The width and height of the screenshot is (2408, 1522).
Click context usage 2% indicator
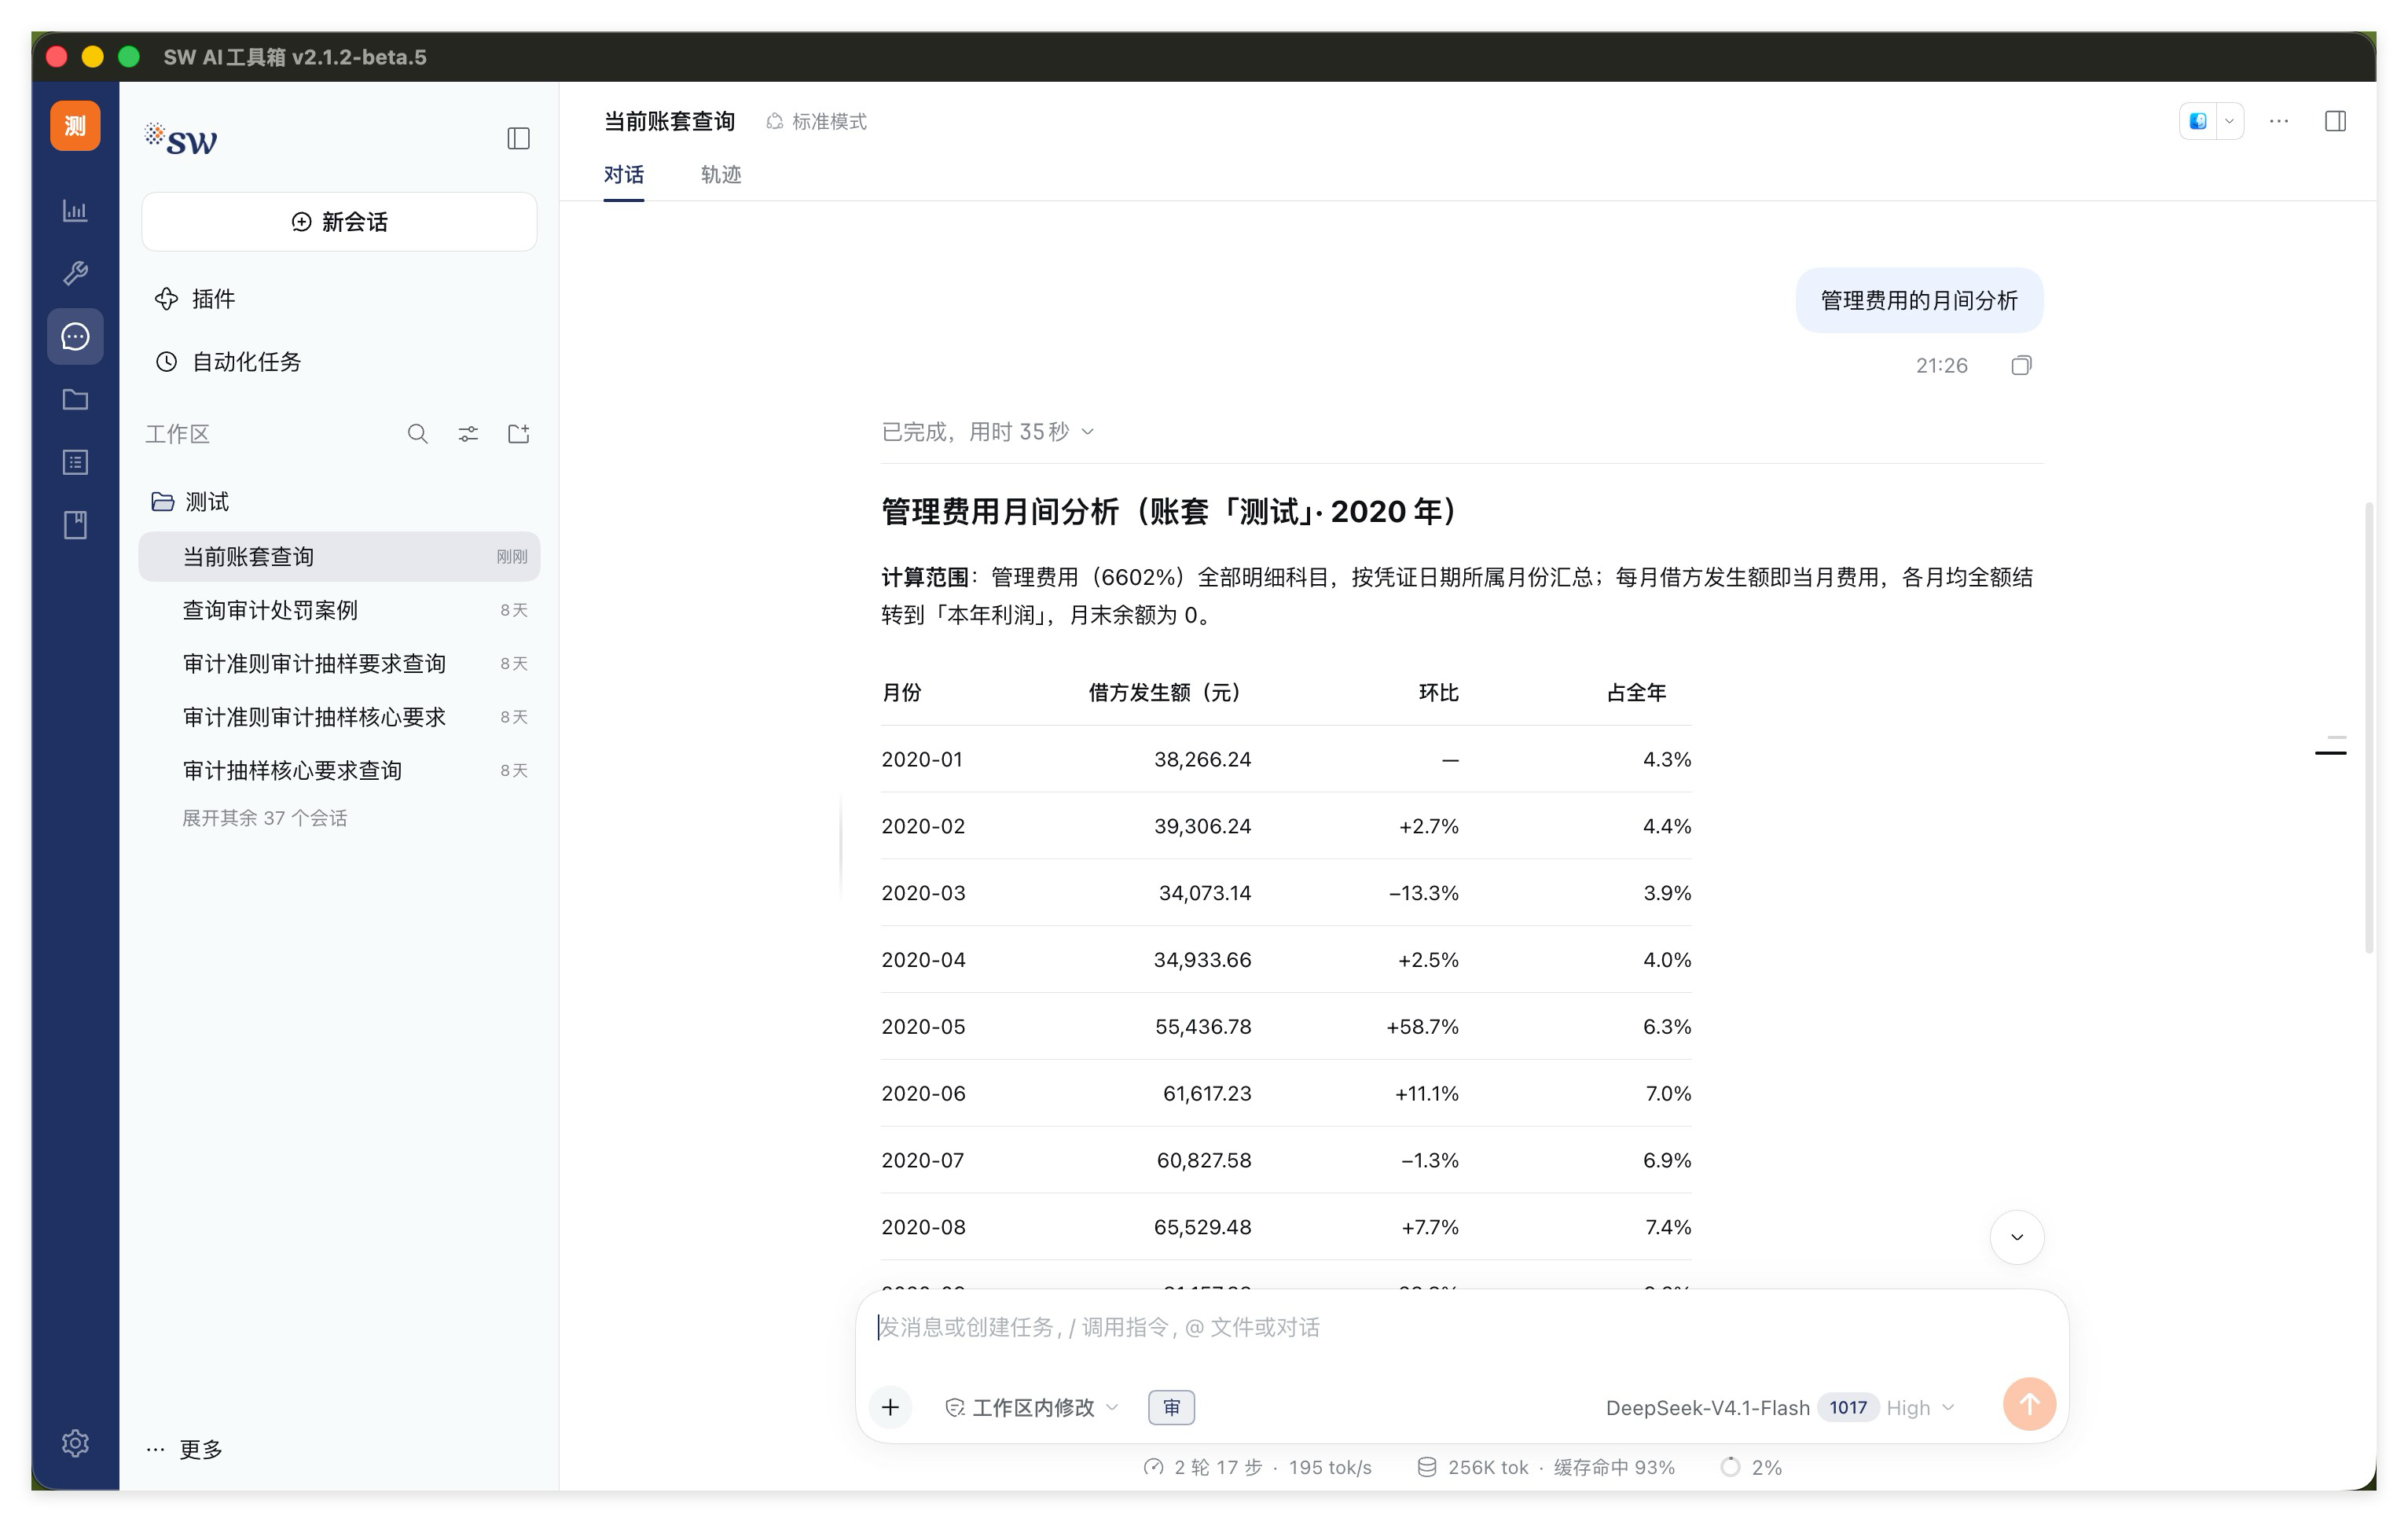(x=1751, y=1467)
